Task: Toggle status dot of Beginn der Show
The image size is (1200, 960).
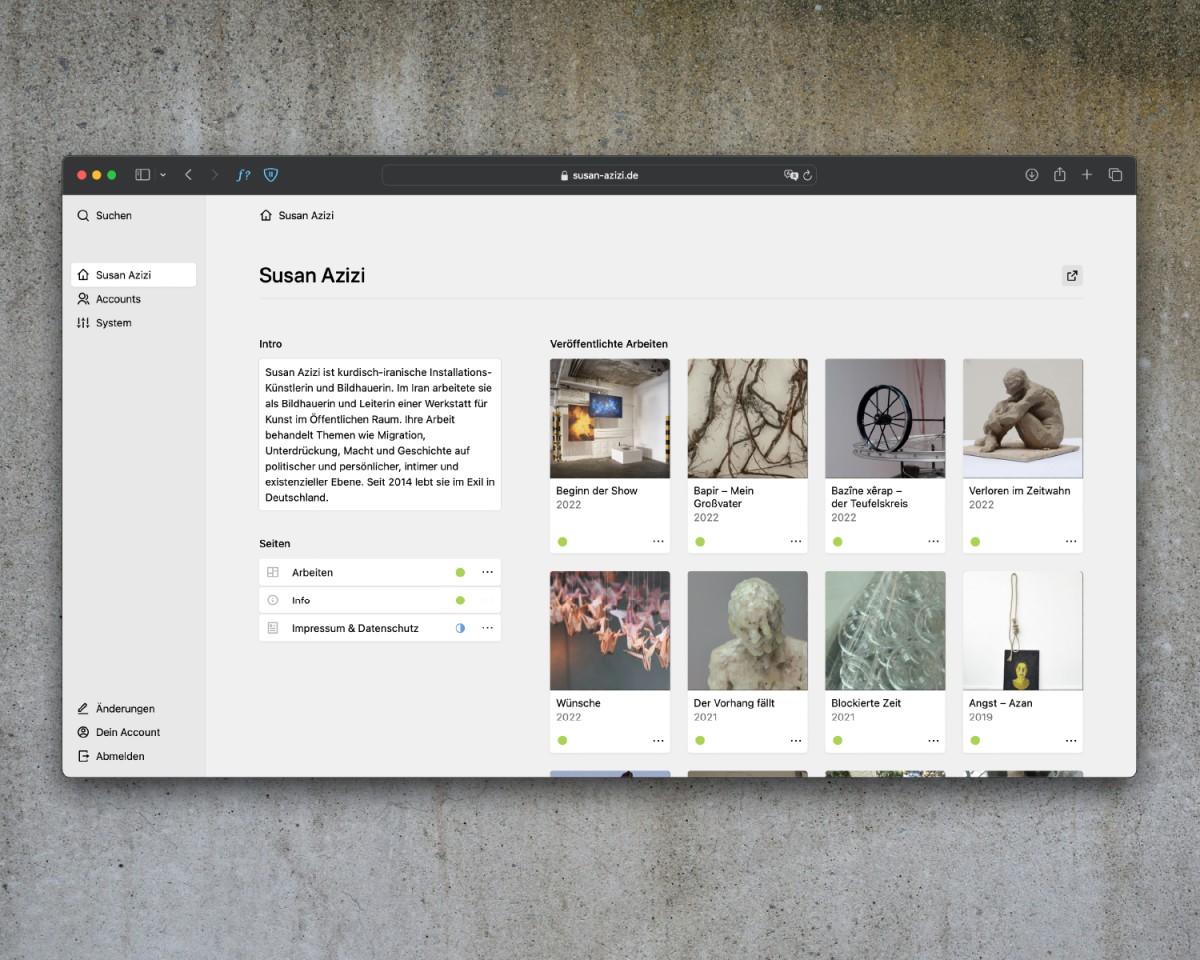Action: (562, 542)
